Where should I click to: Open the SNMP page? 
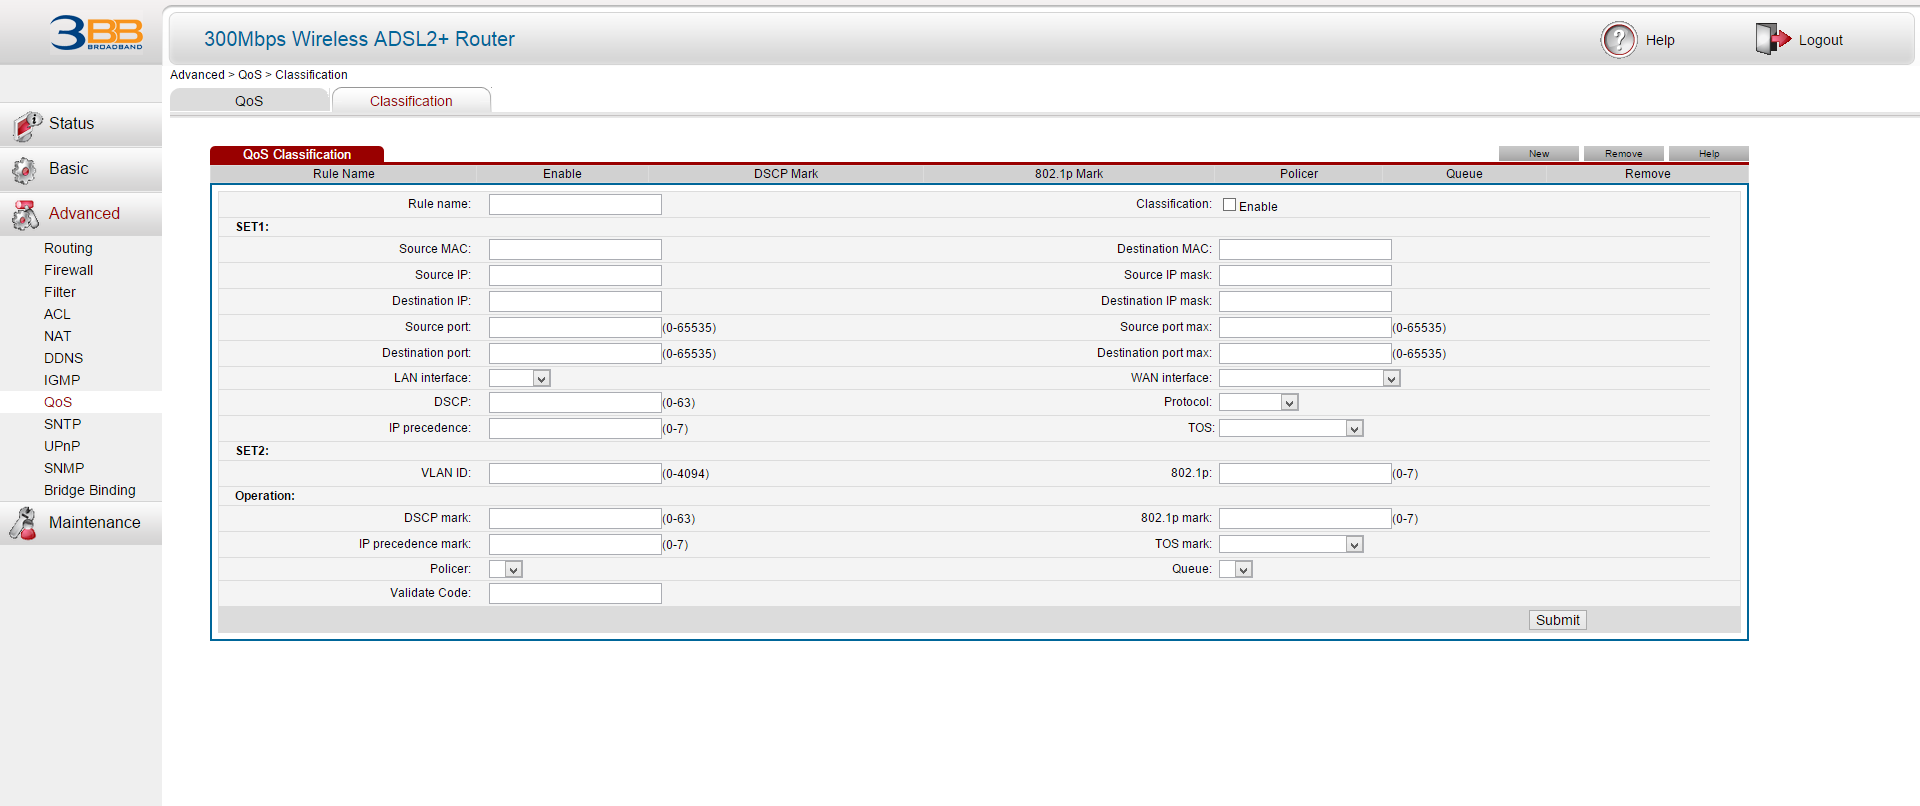tap(64, 468)
